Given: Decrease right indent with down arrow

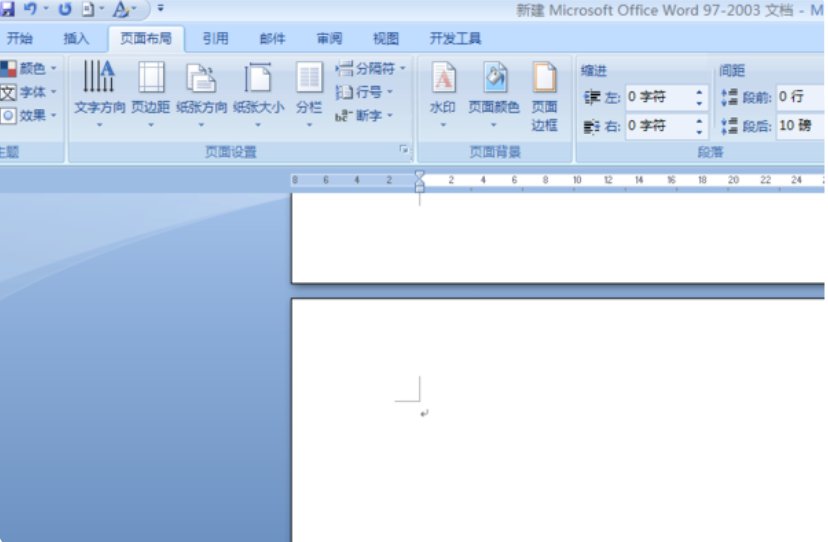Looking at the screenshot, I should pyautogui.click(x=699, y=133).
